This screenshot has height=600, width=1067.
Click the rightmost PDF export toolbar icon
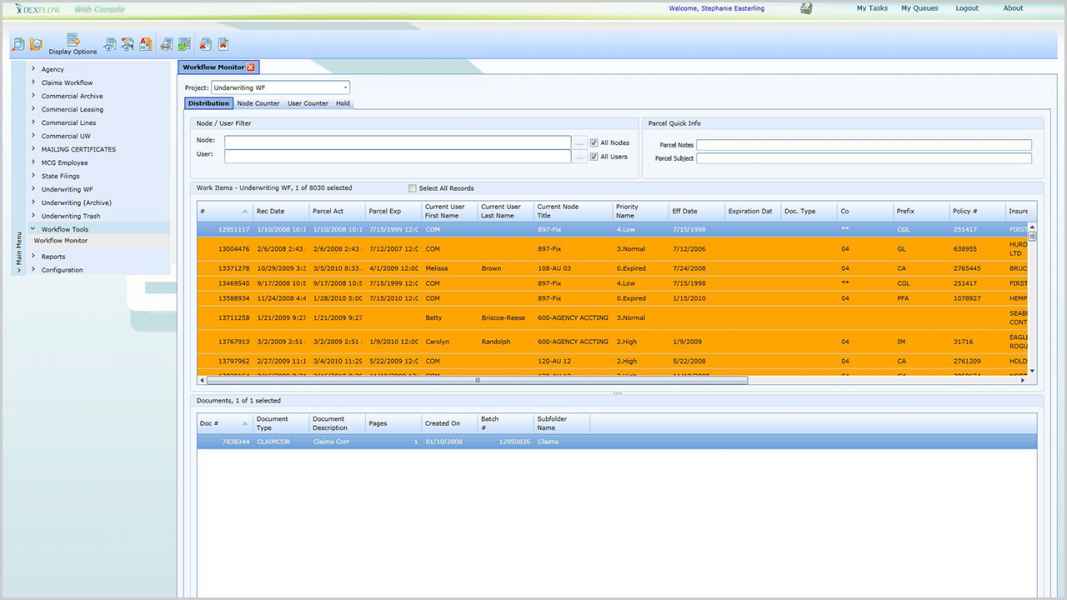point(223,45)
